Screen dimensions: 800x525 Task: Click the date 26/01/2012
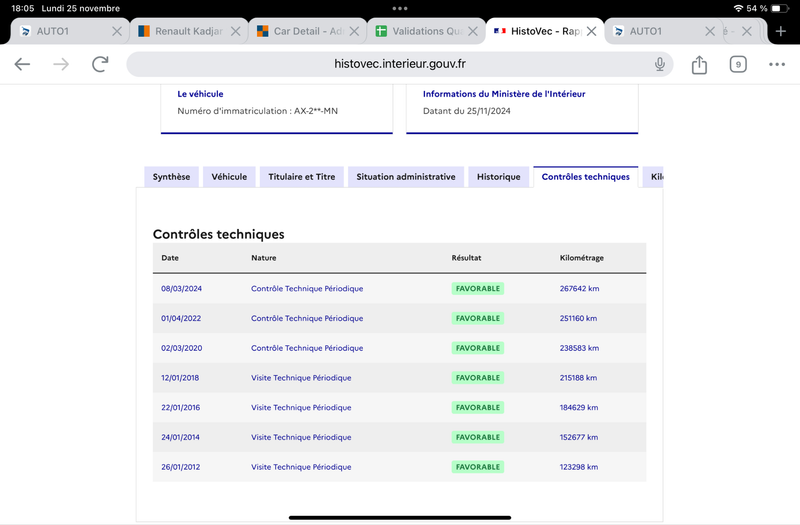pos(181,467)
